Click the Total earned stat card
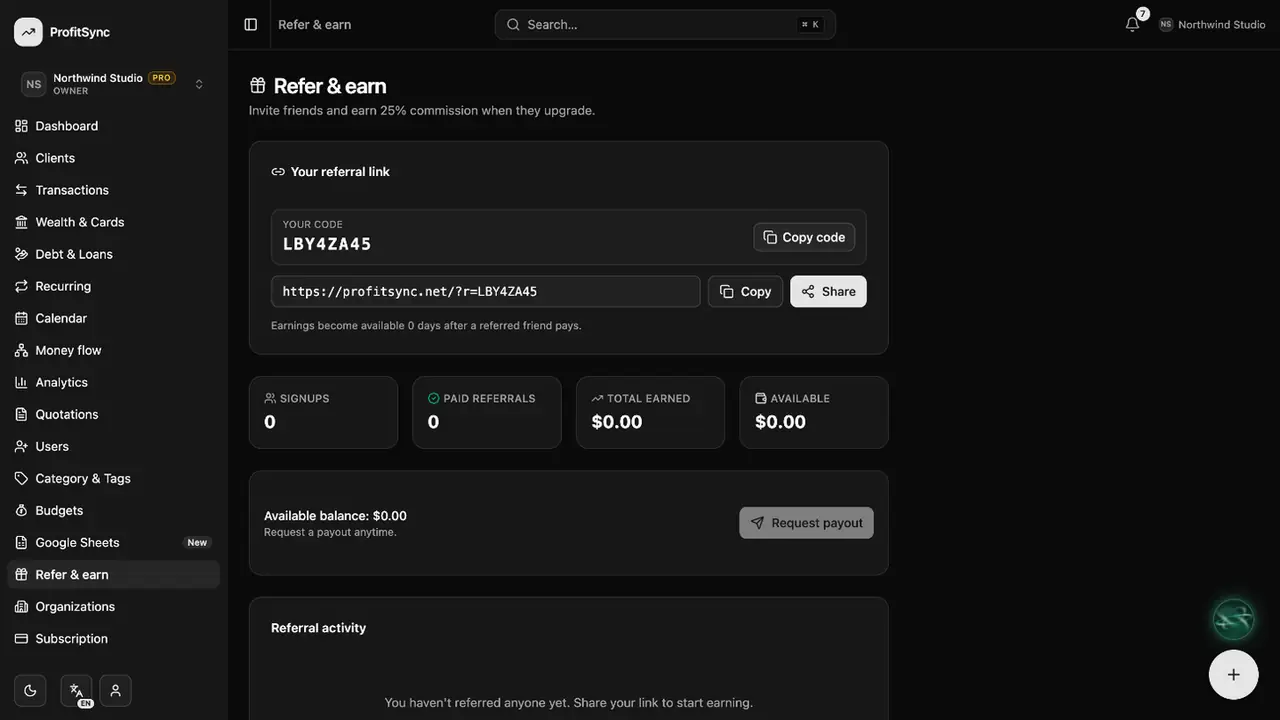Screen dimensions: 1280x720 coord(650,412)
